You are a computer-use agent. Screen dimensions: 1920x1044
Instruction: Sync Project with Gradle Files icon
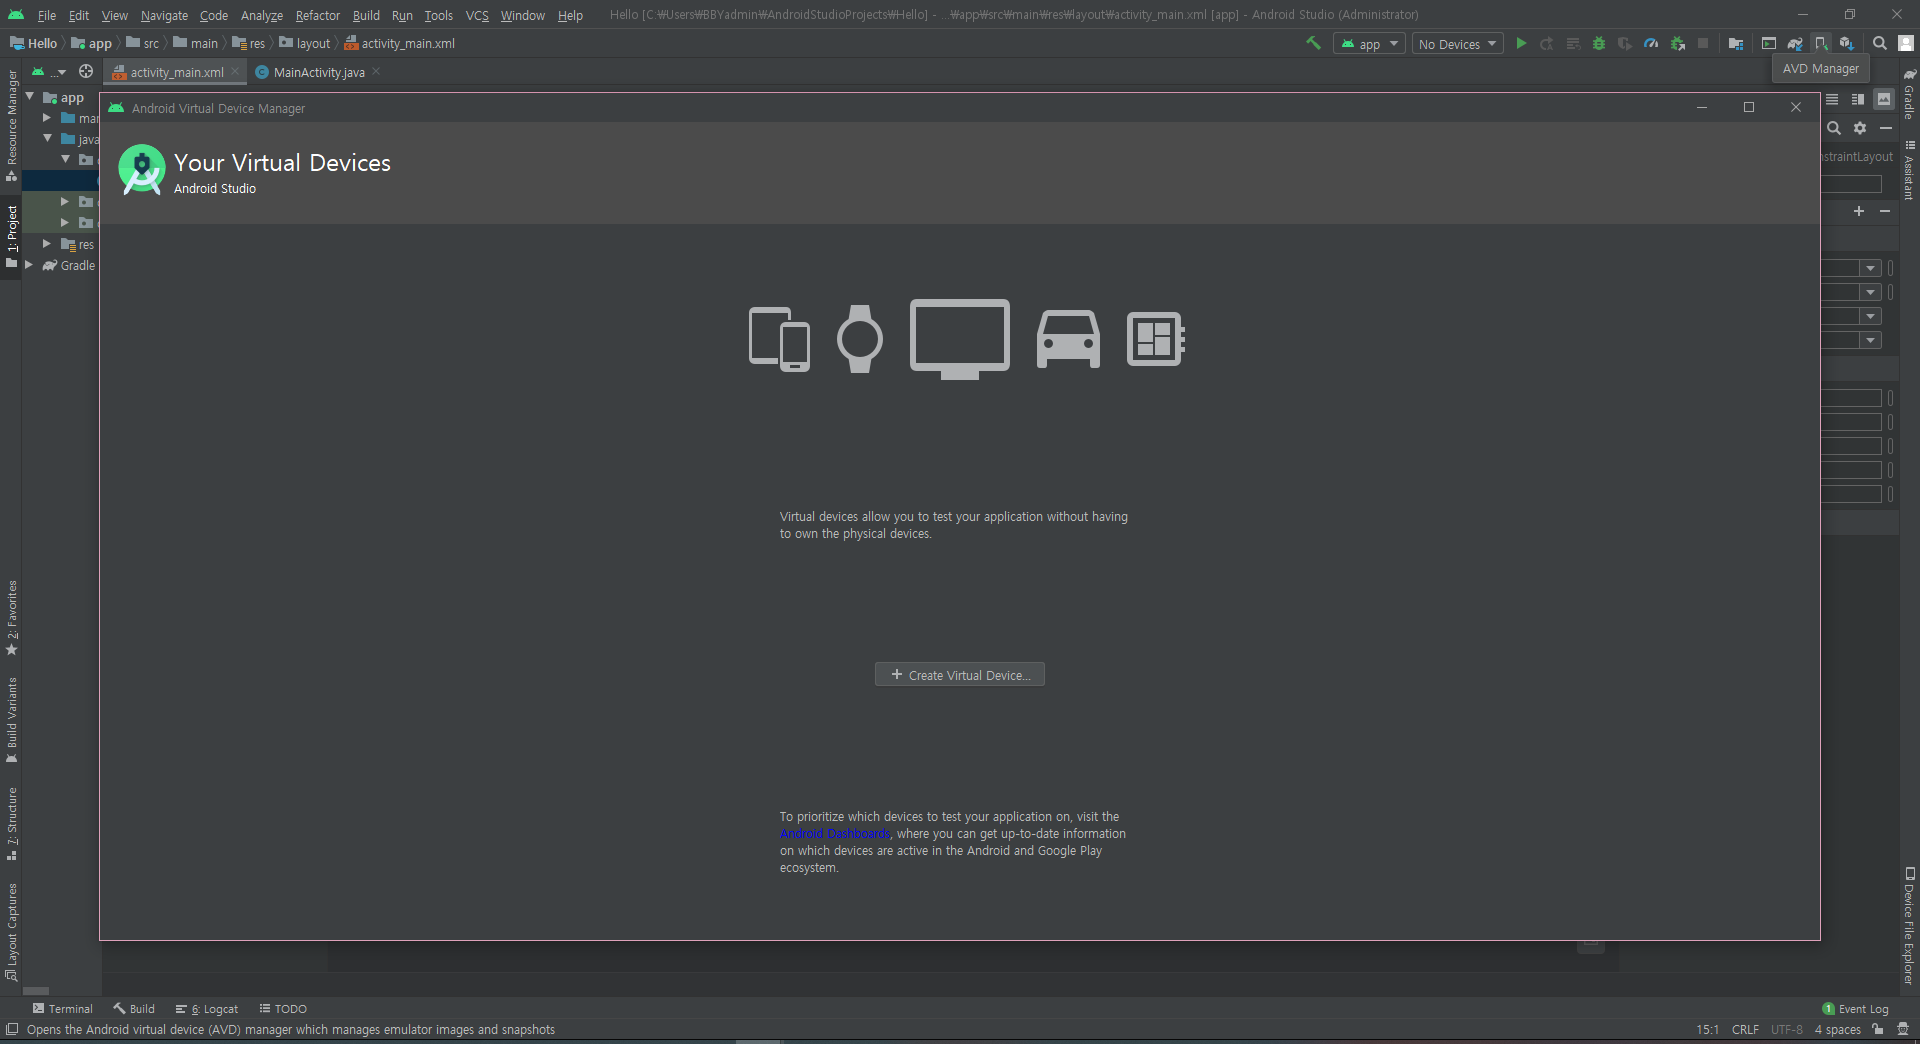(x=1795, y=43)
